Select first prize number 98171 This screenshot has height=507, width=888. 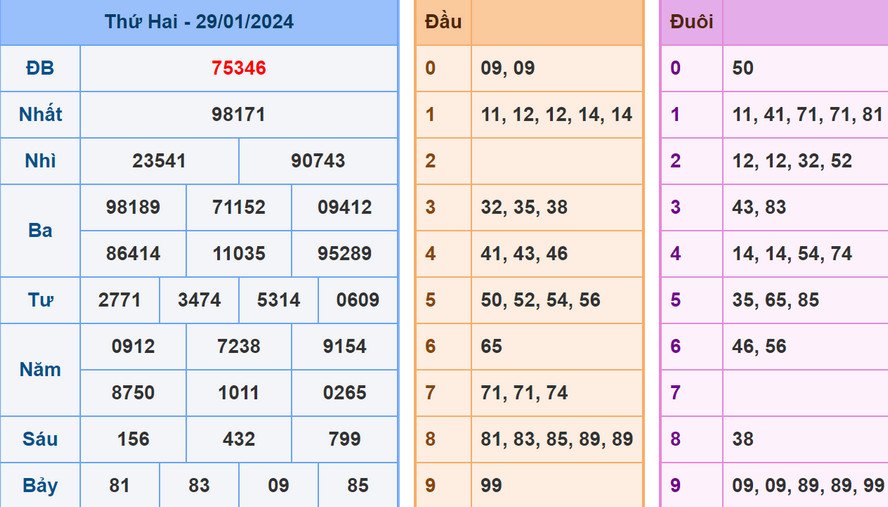238,114
